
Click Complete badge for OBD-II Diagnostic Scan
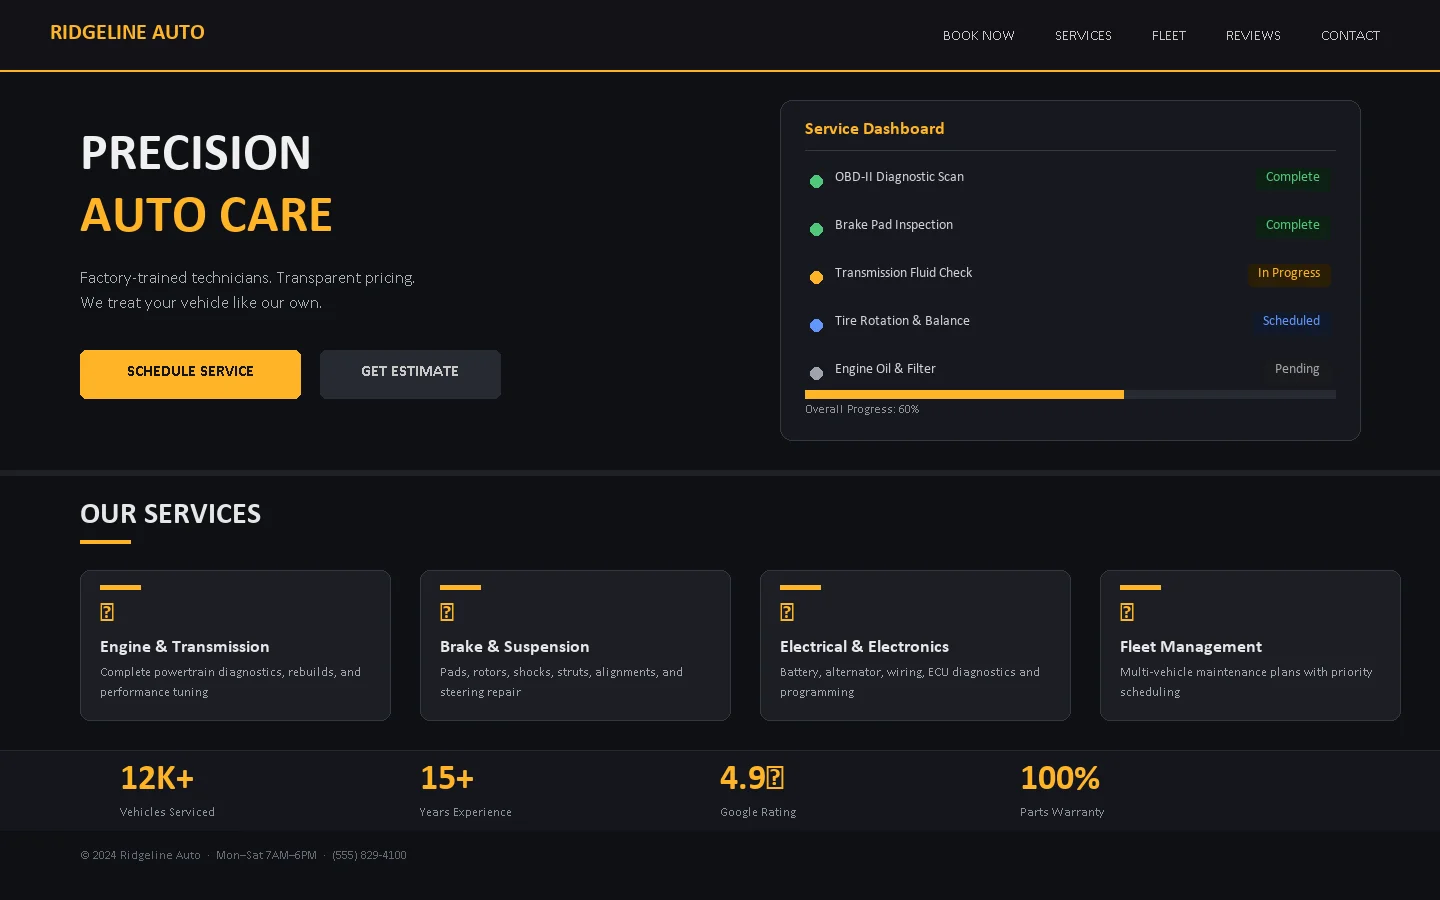(x=1292, y=177)
